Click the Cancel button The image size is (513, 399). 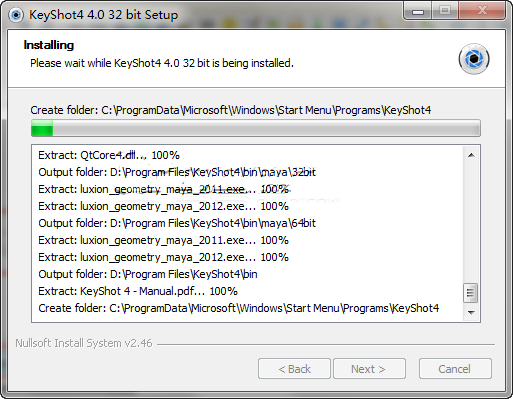pos(455,369)
